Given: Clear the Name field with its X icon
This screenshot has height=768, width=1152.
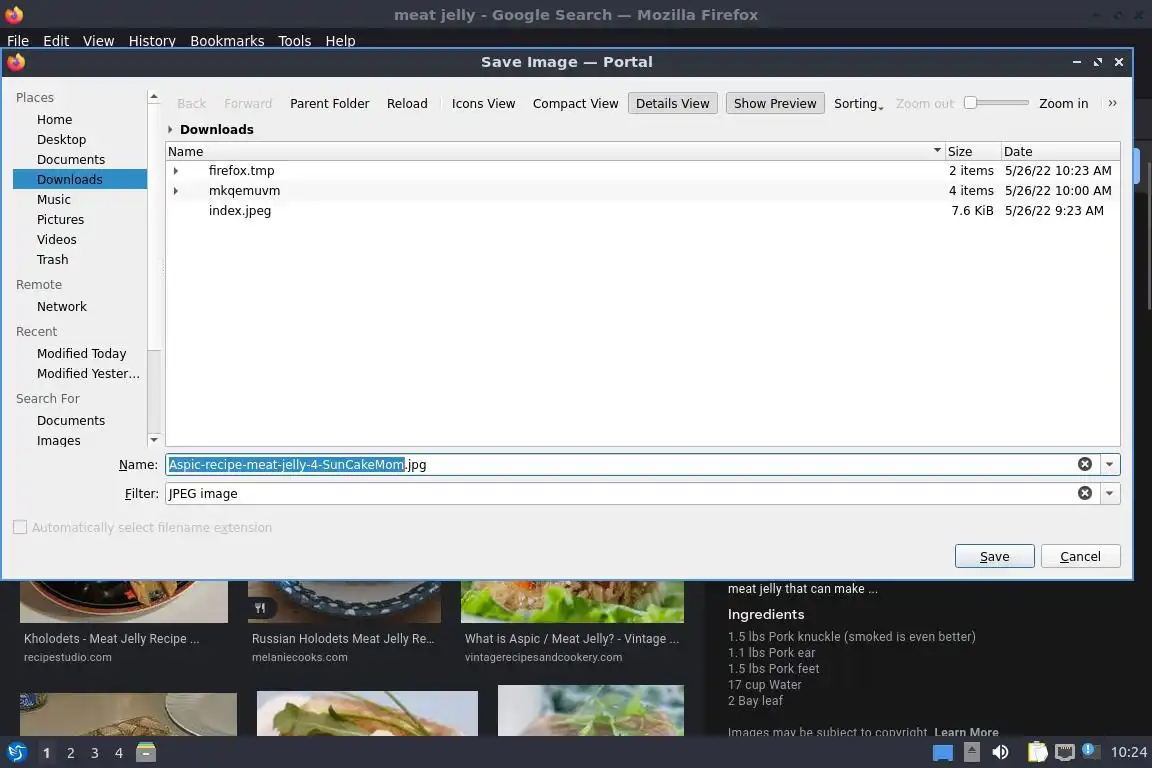Looking at the screenshot, I should pos(1084,464).
